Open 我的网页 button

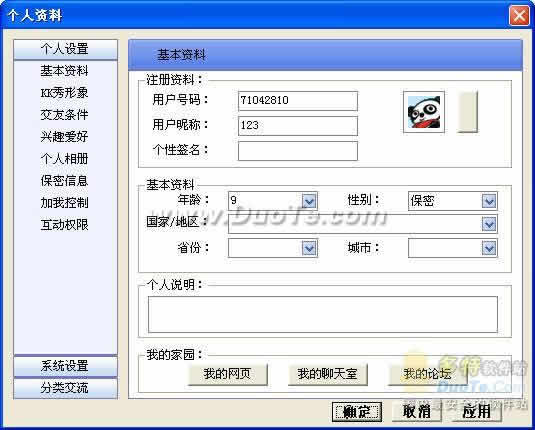pyautogui.click(x=228, y=374)
